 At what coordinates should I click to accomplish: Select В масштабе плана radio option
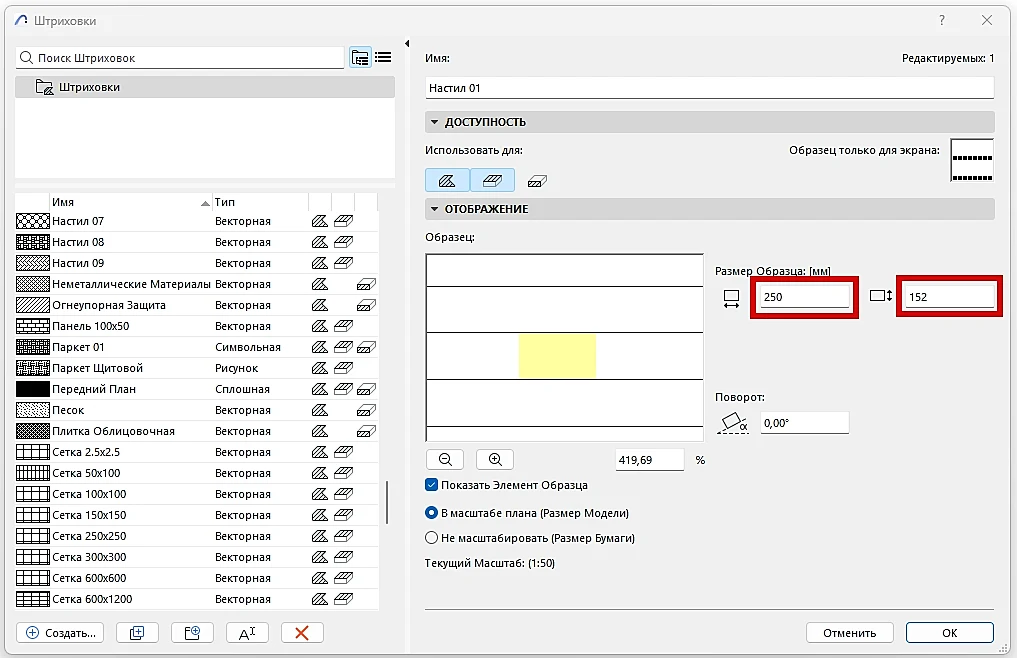click(x=431, y=513)
